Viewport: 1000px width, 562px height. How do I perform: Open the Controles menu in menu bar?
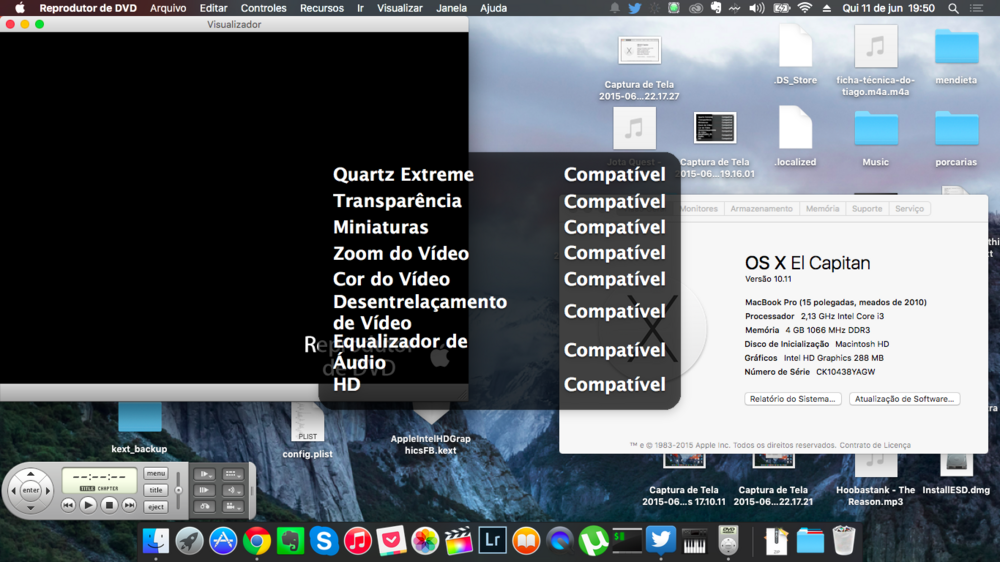click(264, 8)
